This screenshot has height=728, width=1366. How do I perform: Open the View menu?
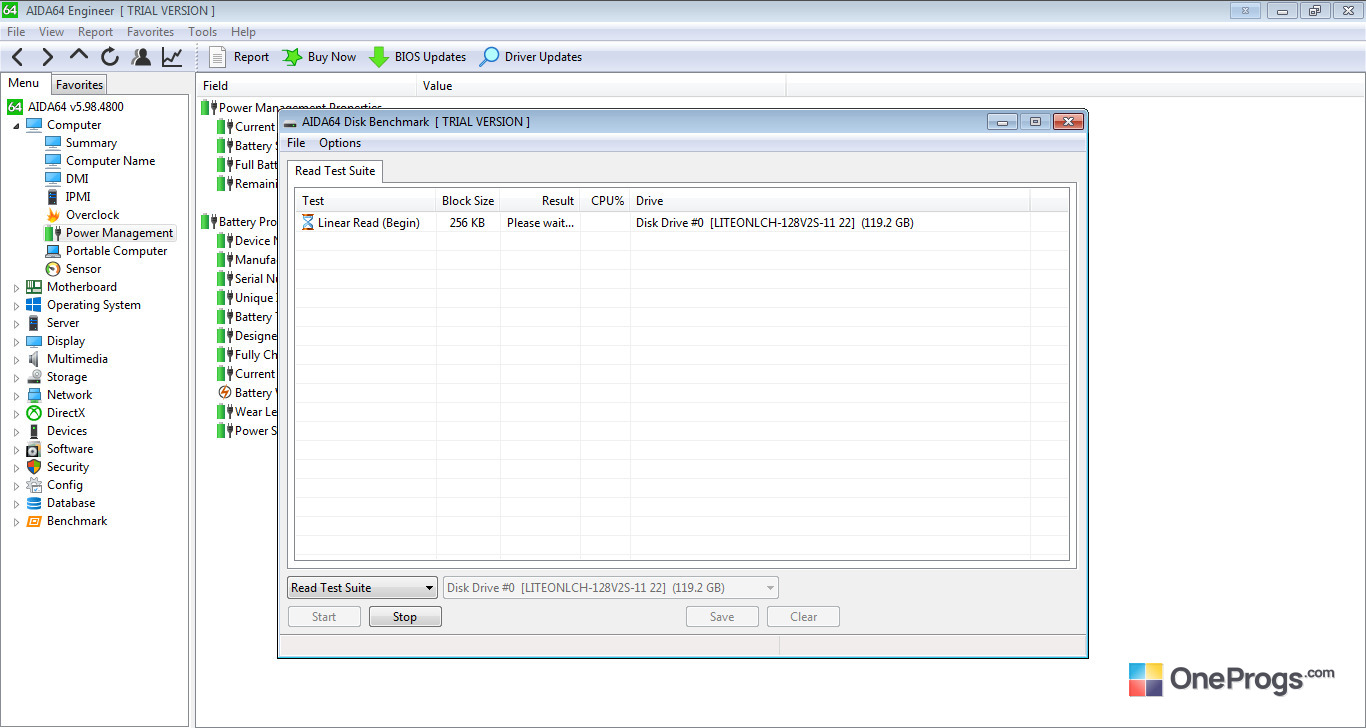(x=52, y=32)
